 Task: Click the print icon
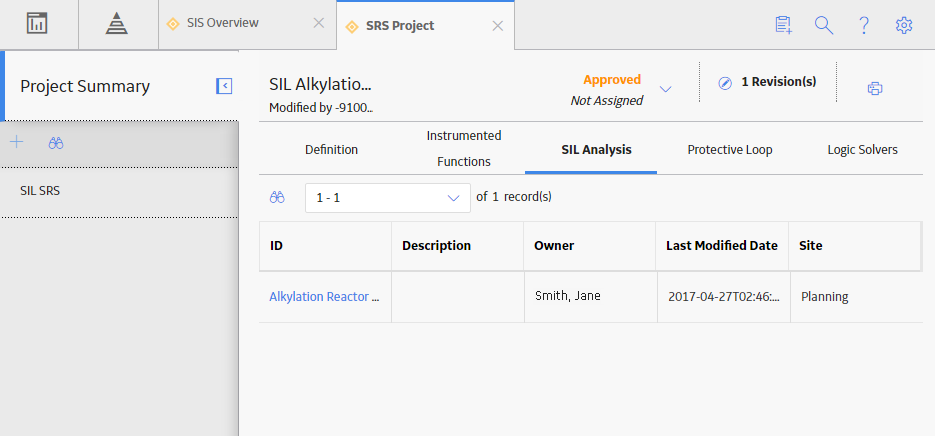pyautogui.click(x=875, y=89)
